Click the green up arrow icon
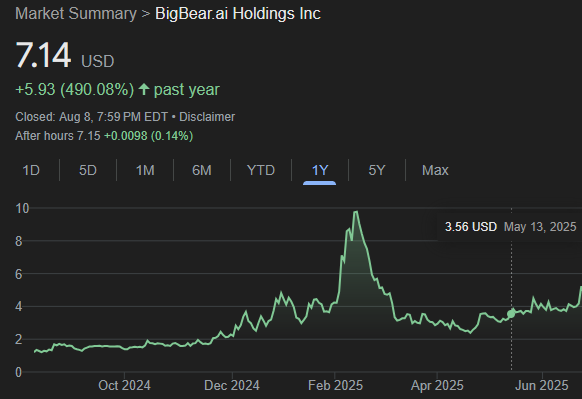Viewport: 582px width, 399px height. pos(144,89)
